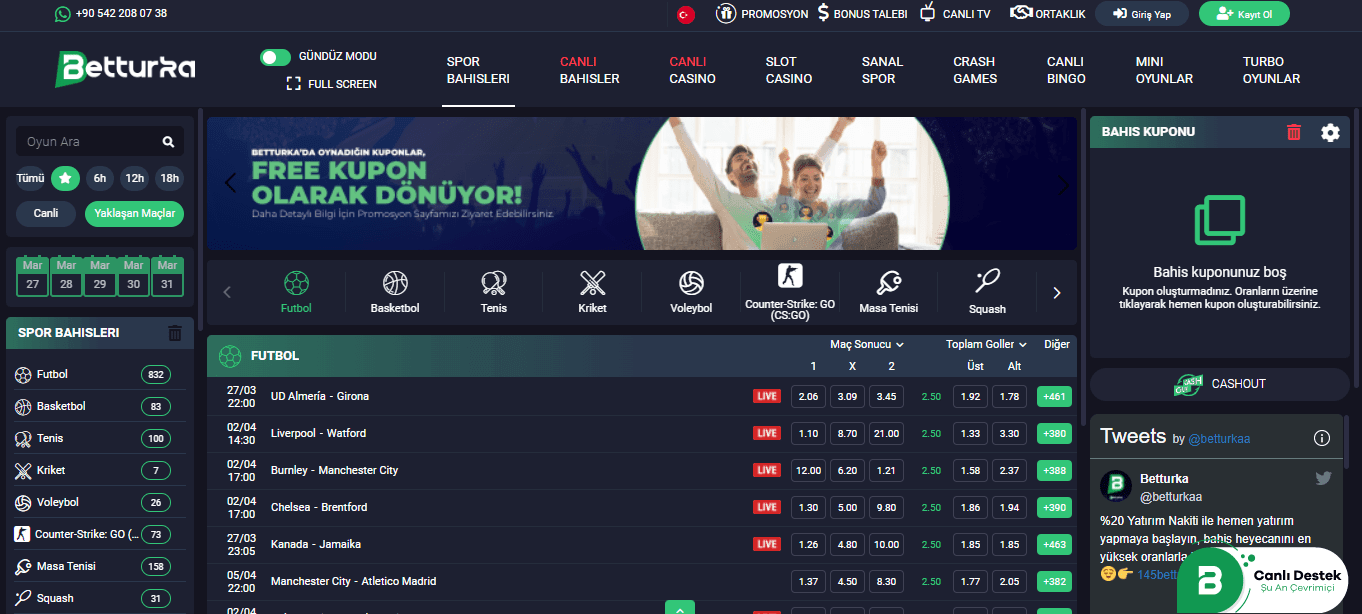Bet on Liverpool win odds 1.10

tap(808, 434)
